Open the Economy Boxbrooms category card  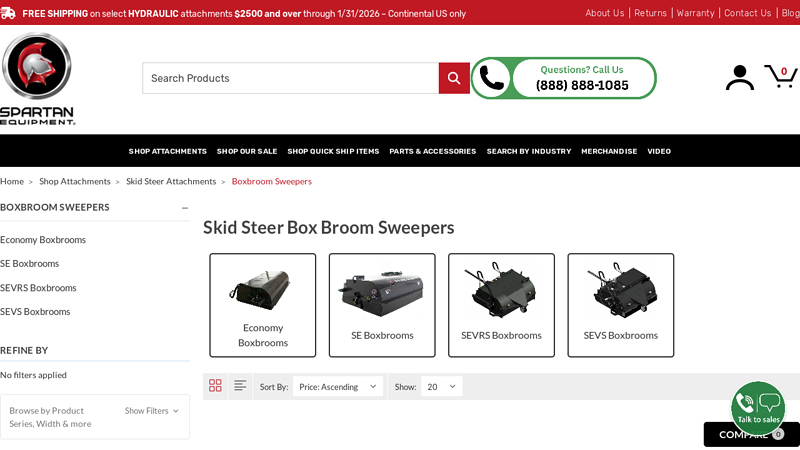tap(263, 305)
